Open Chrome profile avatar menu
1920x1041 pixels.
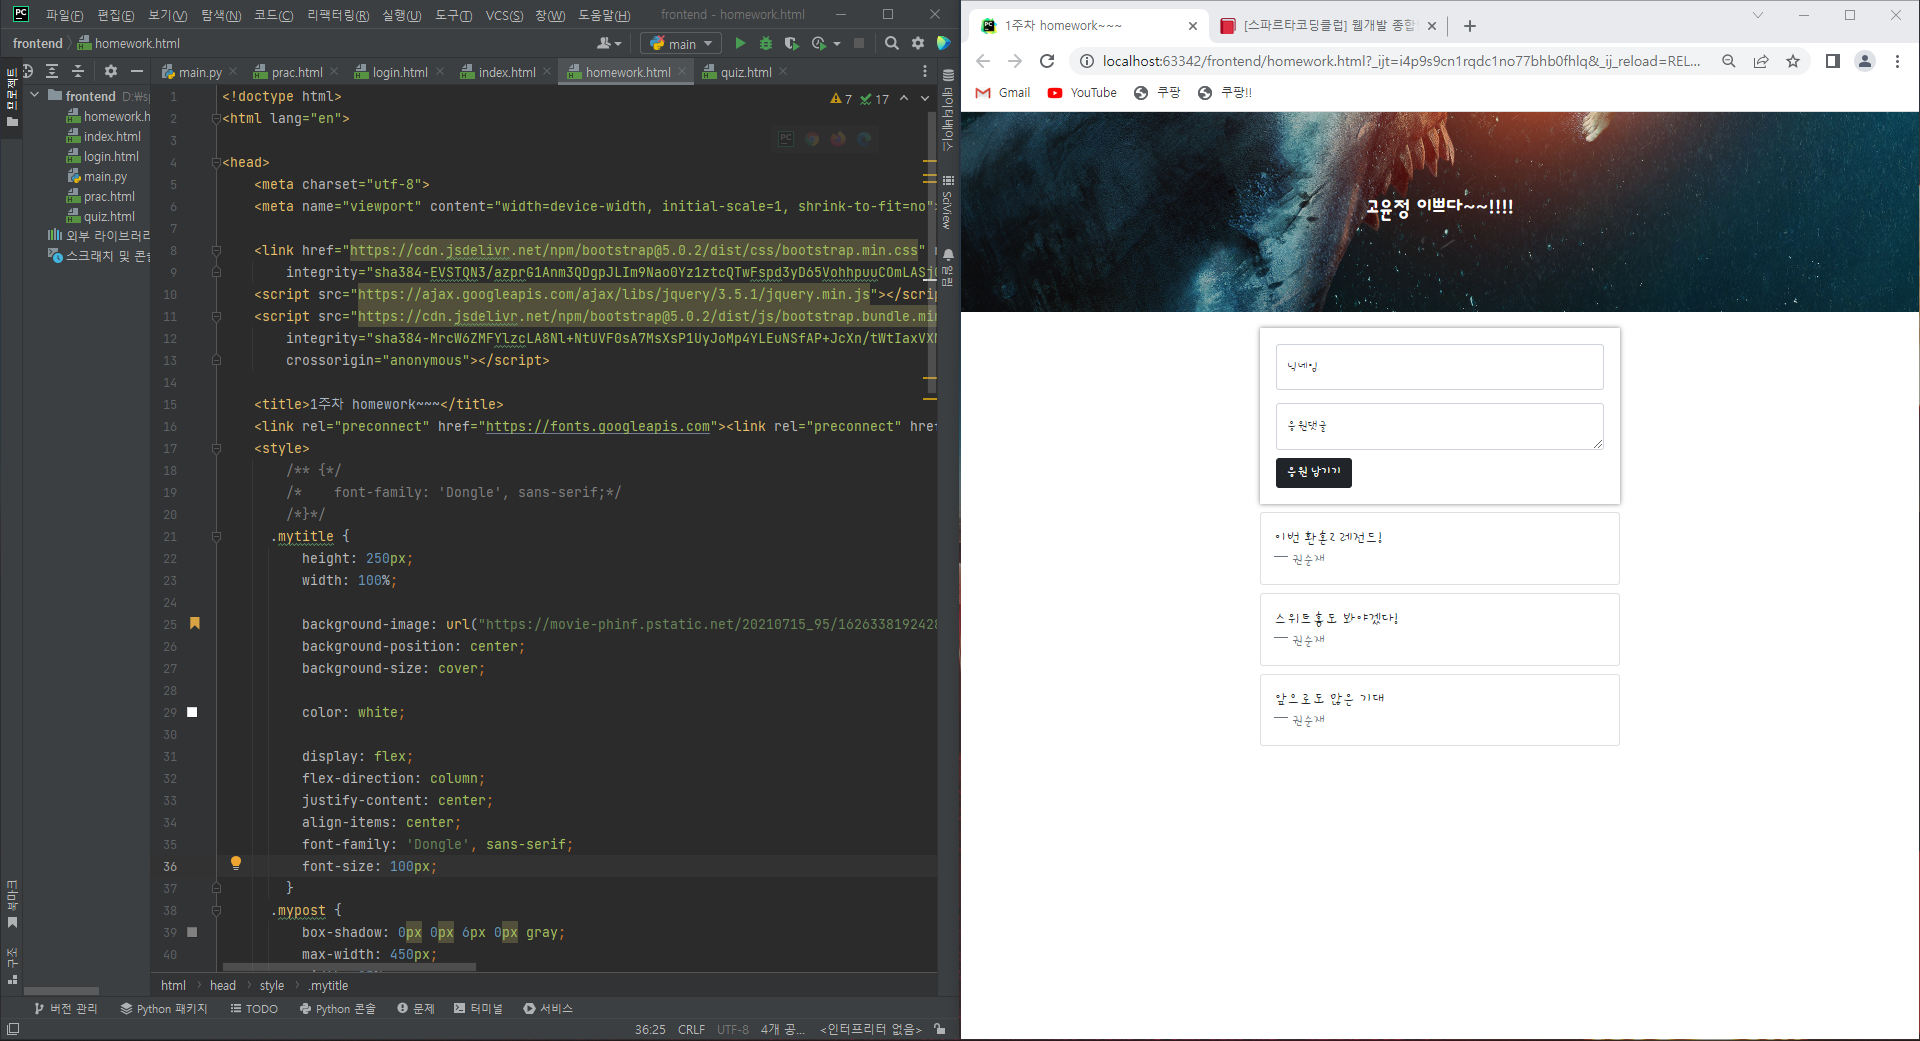coord(1865,61)
